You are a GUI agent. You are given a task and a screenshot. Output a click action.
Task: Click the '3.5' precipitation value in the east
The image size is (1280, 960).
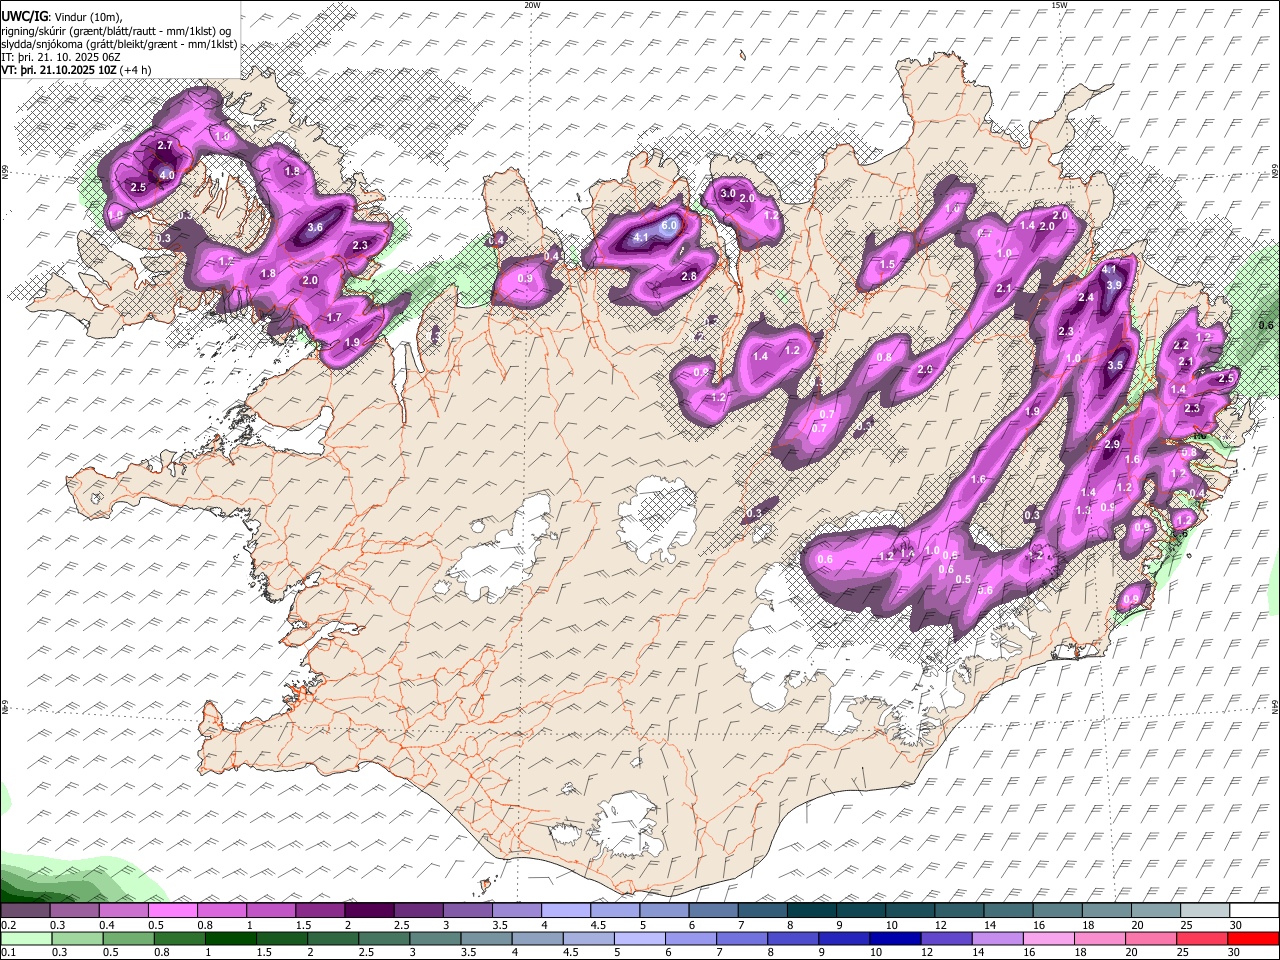coord(1116,366)
